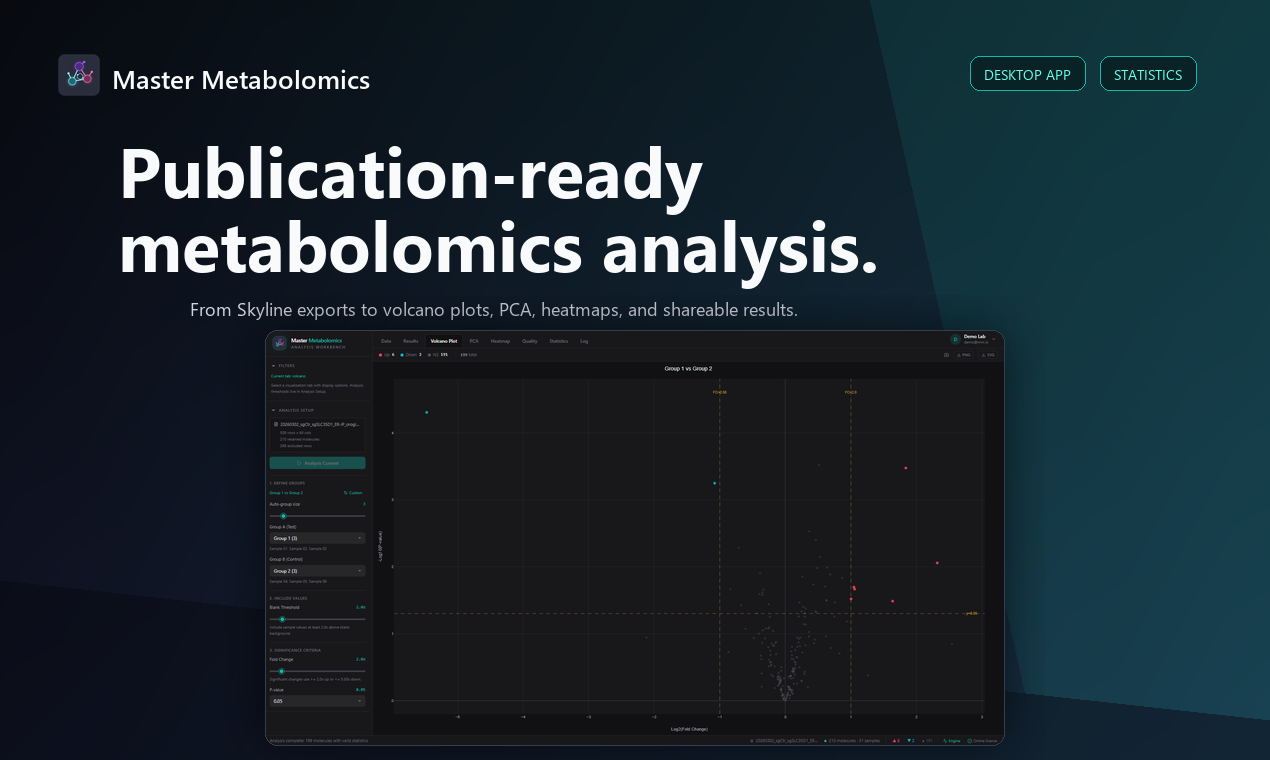Open the Demo Lab account menu
The width and height of the screenshot is (1270, 760).
click(x=973, y=339)
